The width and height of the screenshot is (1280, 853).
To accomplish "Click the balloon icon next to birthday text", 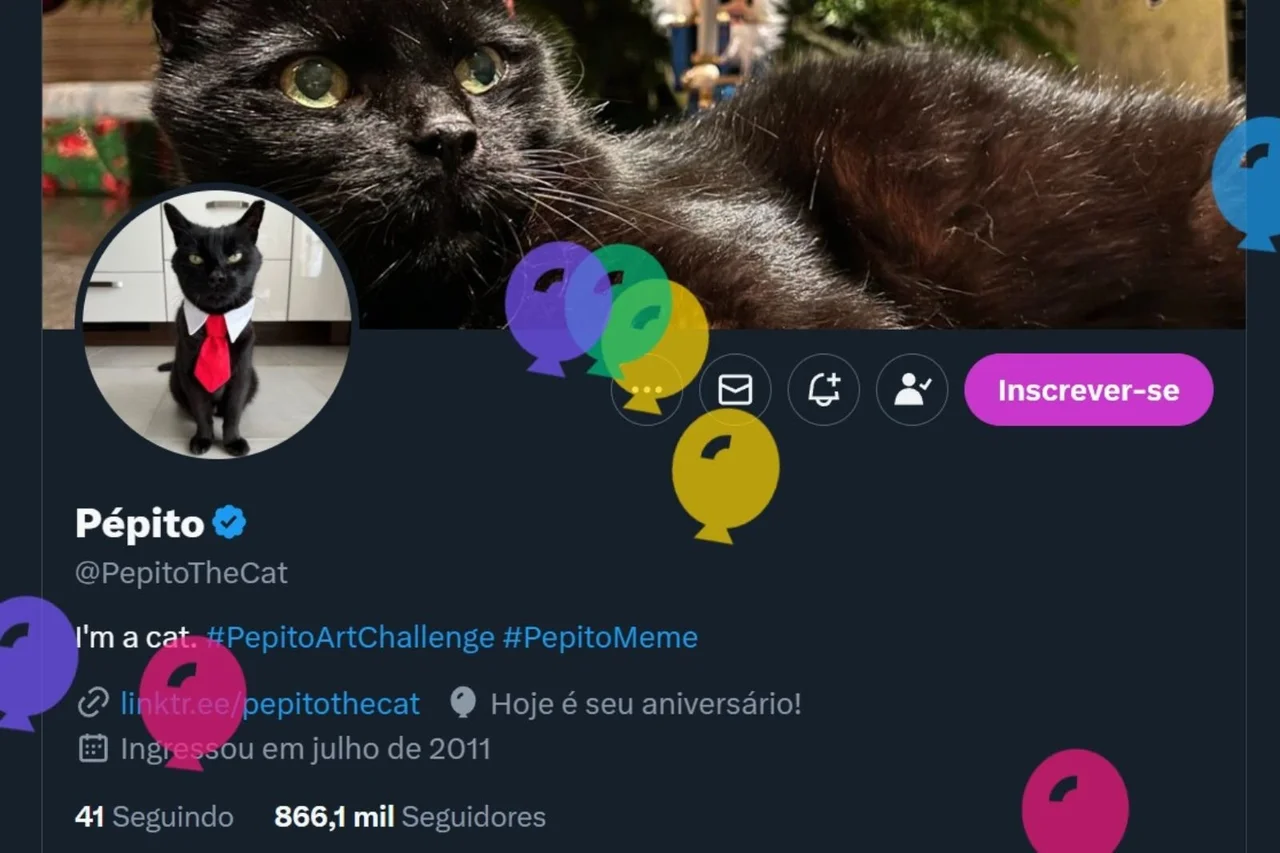I will point(462,702).
